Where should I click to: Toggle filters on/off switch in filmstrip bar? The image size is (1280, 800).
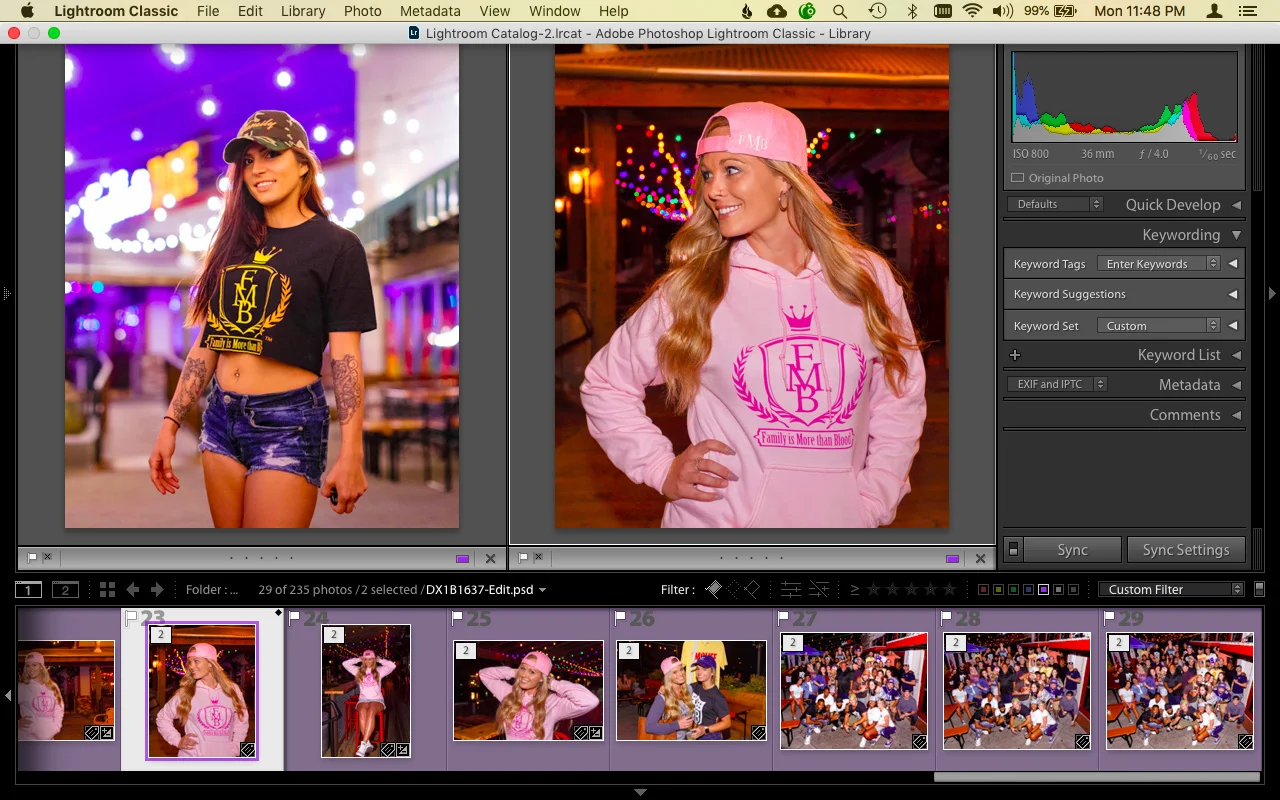tap(1259, 589)
